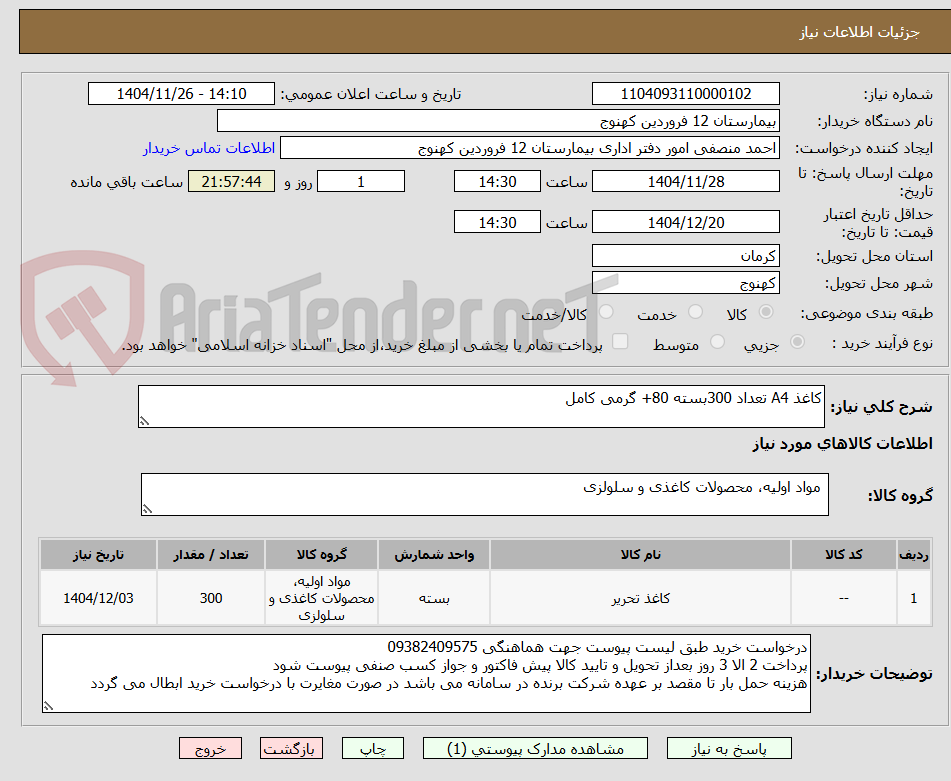Click the کد کالا column header
This screenshot has width=951, height=781.
(844, 554)
